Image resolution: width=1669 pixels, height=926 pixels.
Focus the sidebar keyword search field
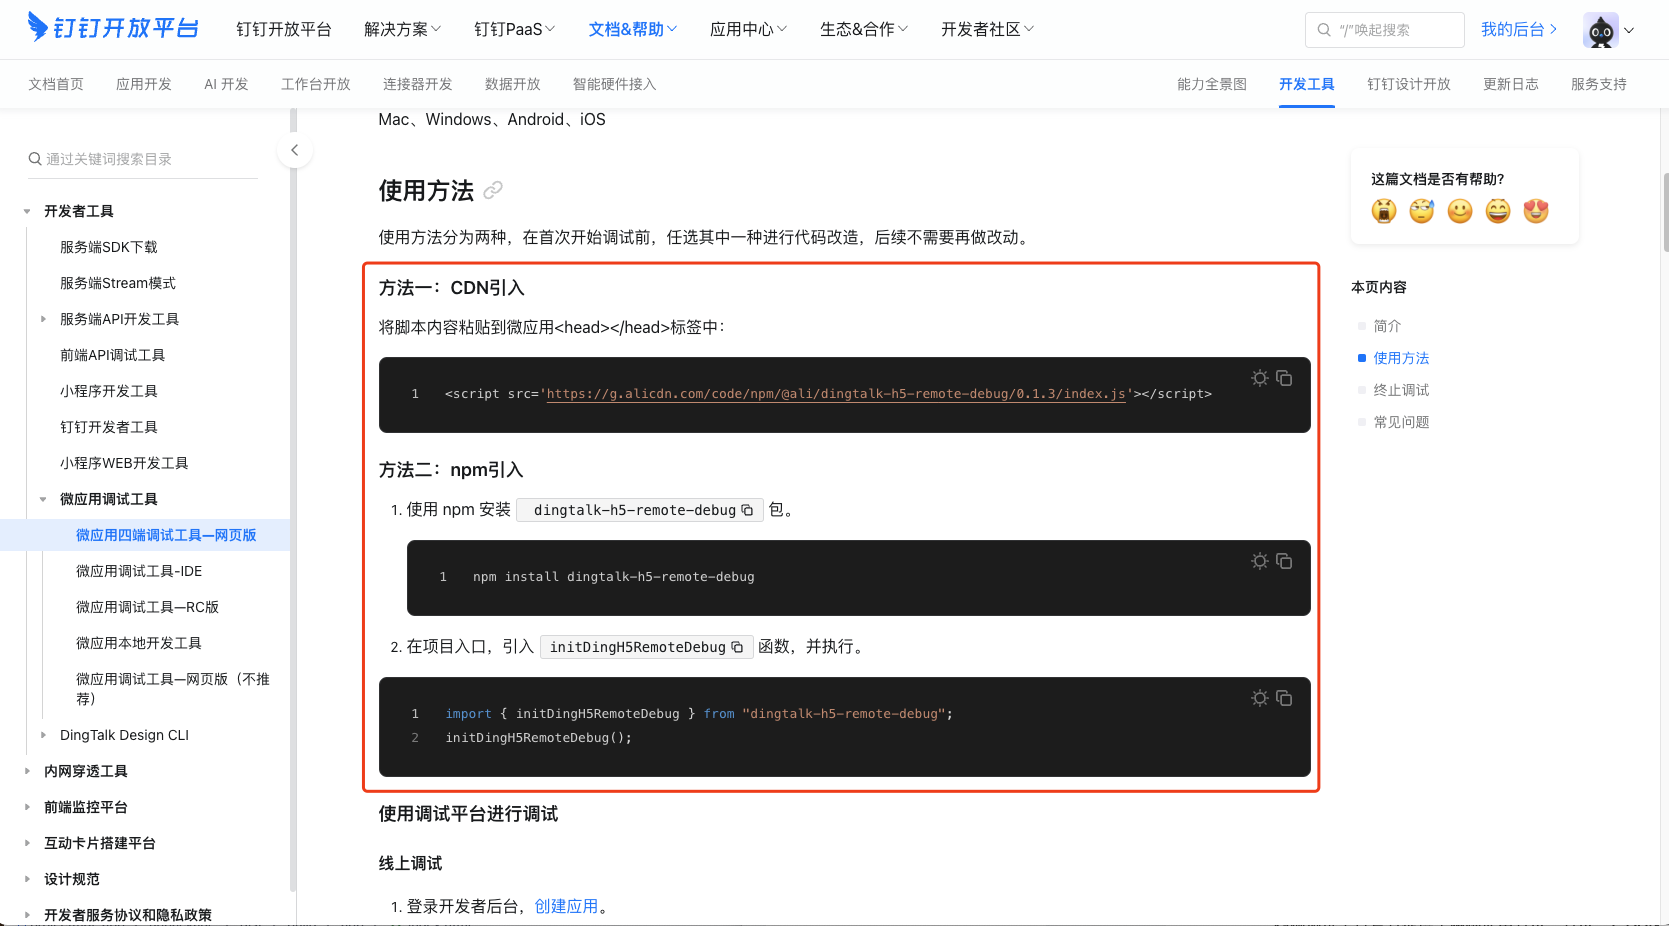point(143,159)
